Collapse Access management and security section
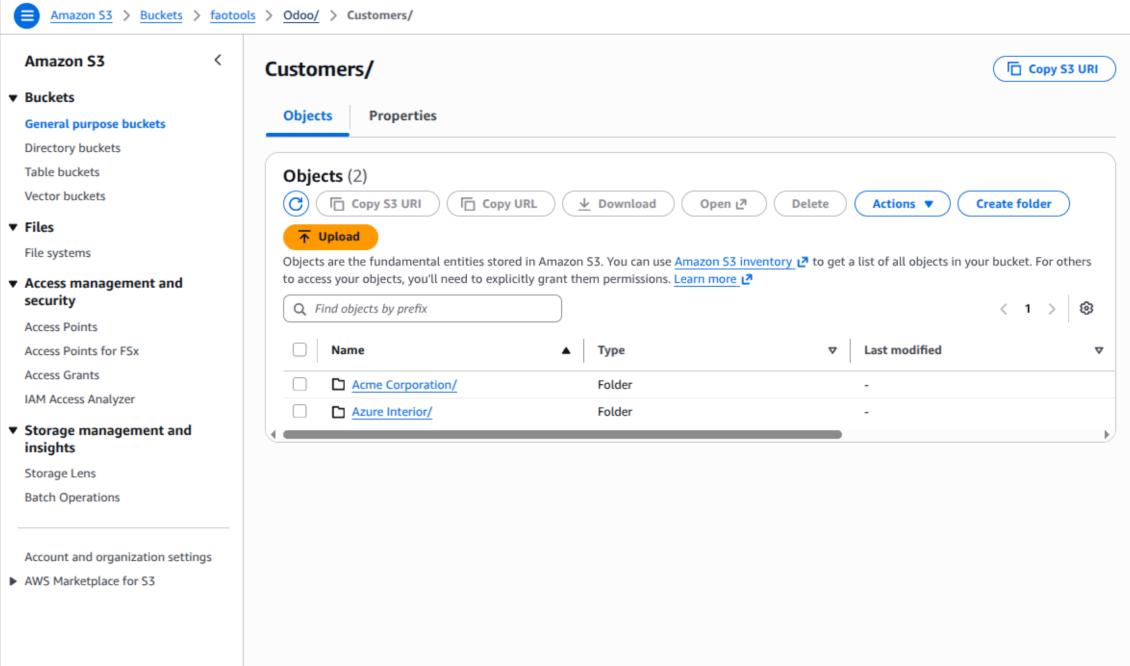Screen dimensions: 1130x666 tap(13, 284)
